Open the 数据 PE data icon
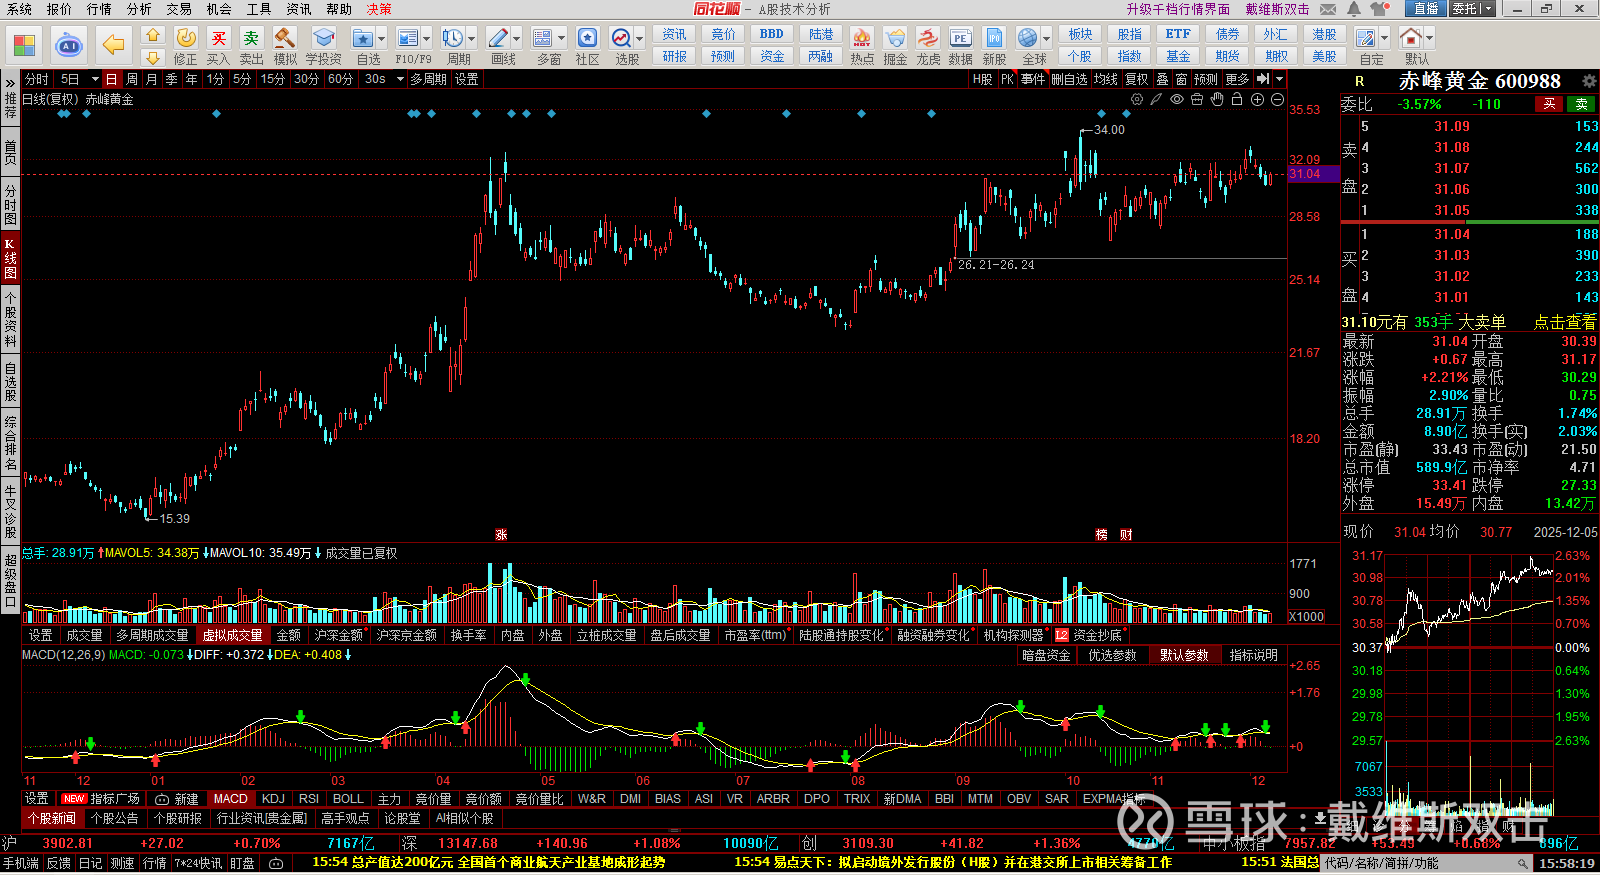The width and height of the screenshot is (1600, 875). click(x=961, y=38)
